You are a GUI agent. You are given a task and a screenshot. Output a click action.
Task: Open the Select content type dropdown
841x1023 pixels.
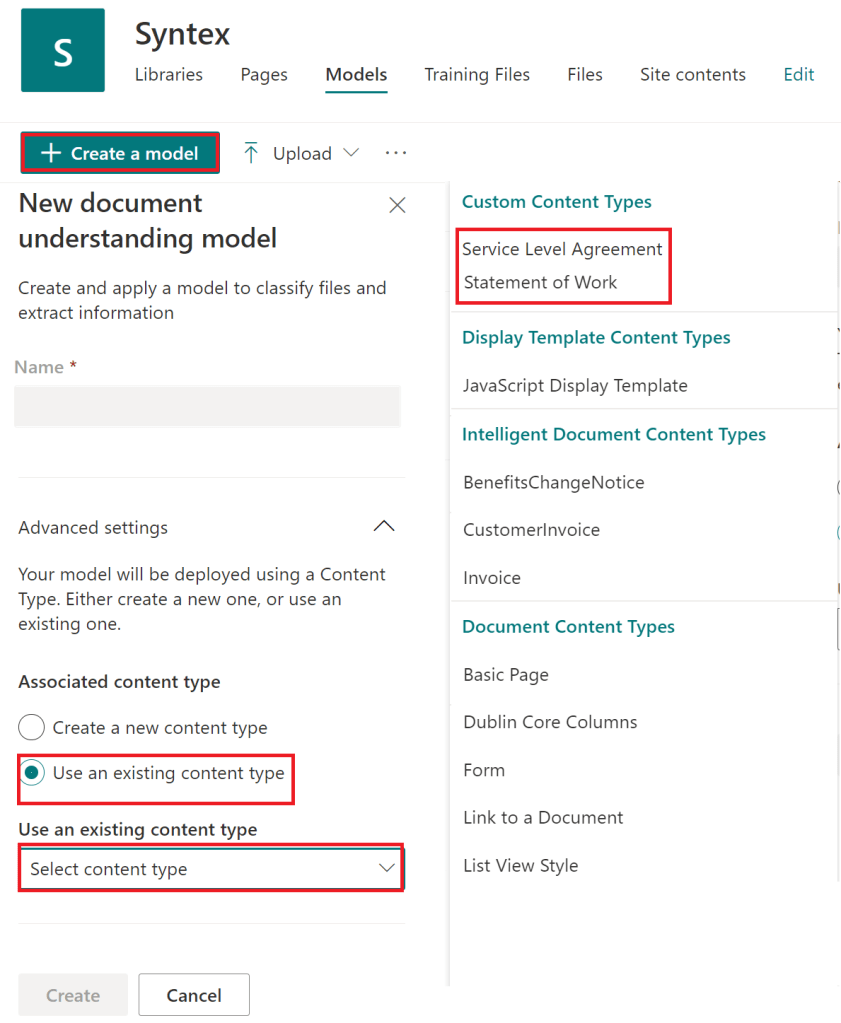coord(211,869)
